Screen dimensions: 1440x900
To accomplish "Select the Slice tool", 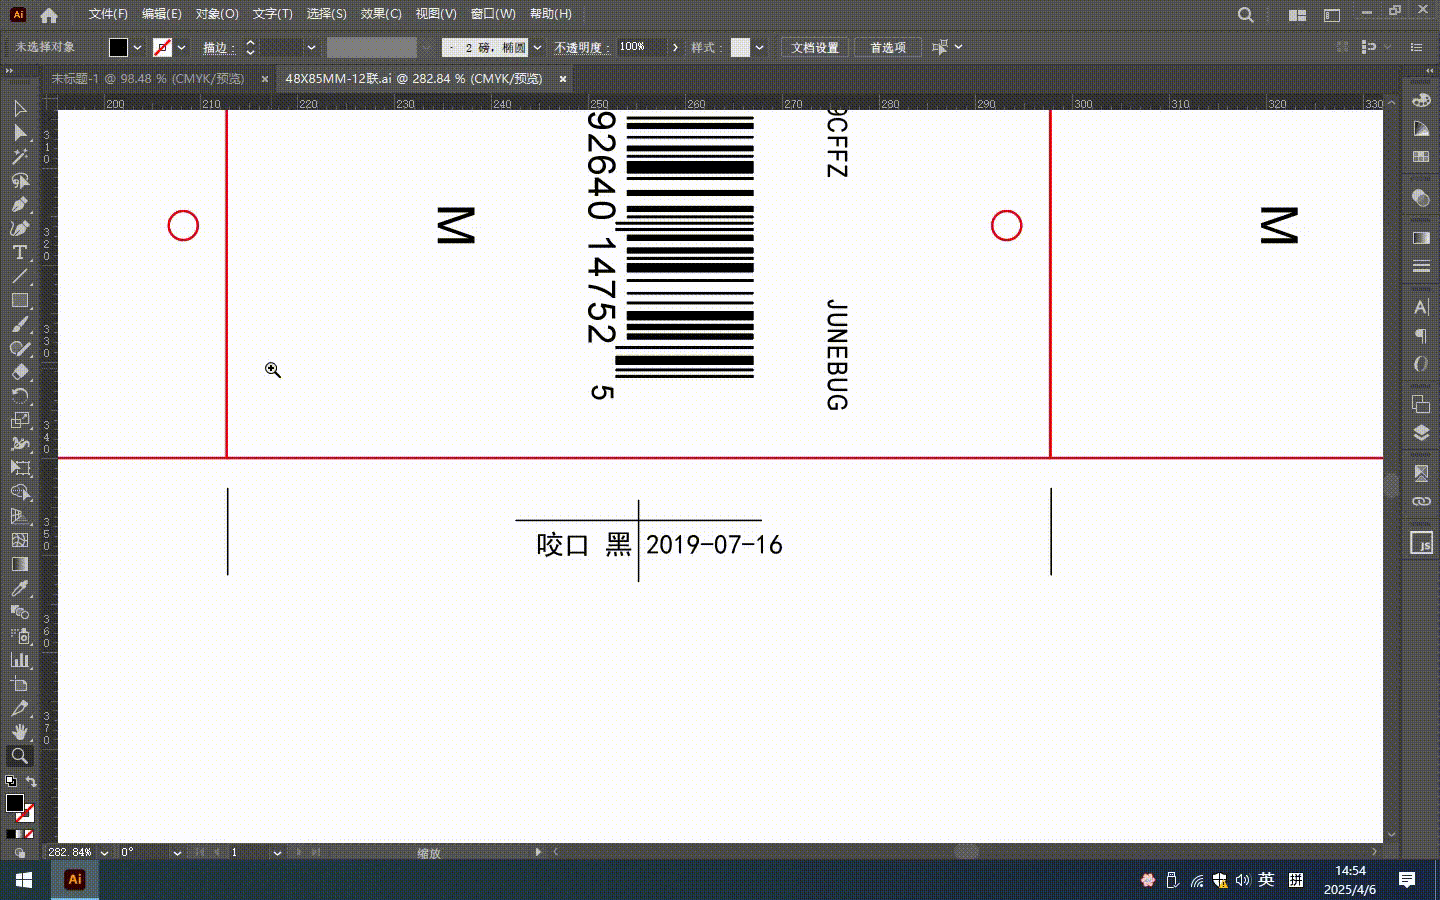I will coord(19,708).
